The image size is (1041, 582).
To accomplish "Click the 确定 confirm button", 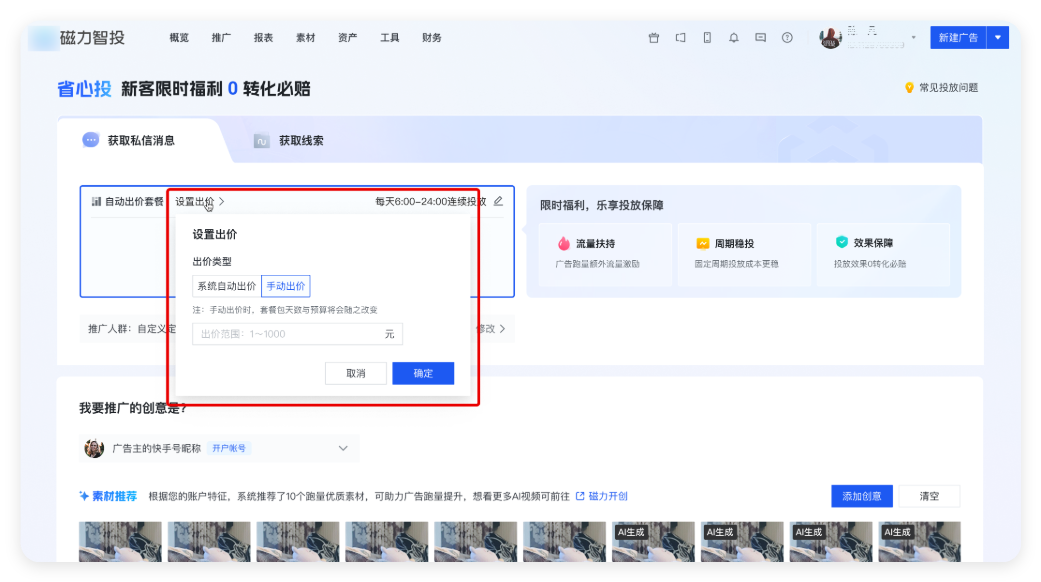I will (x=422, y=373).
